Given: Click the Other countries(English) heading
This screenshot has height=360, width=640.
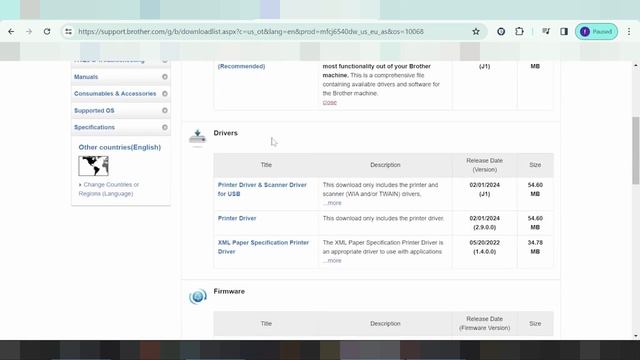Looking at the screenshot, I should [120, 147].
